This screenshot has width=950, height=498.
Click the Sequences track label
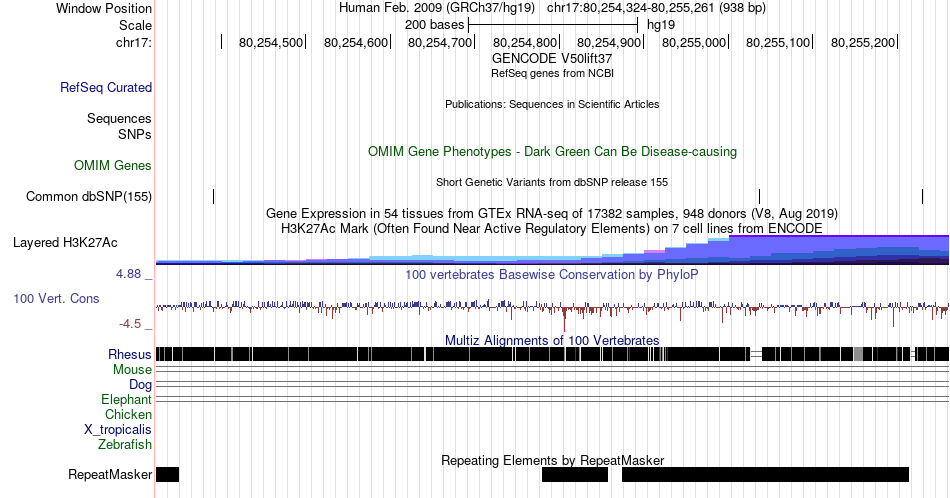point(119,118)
